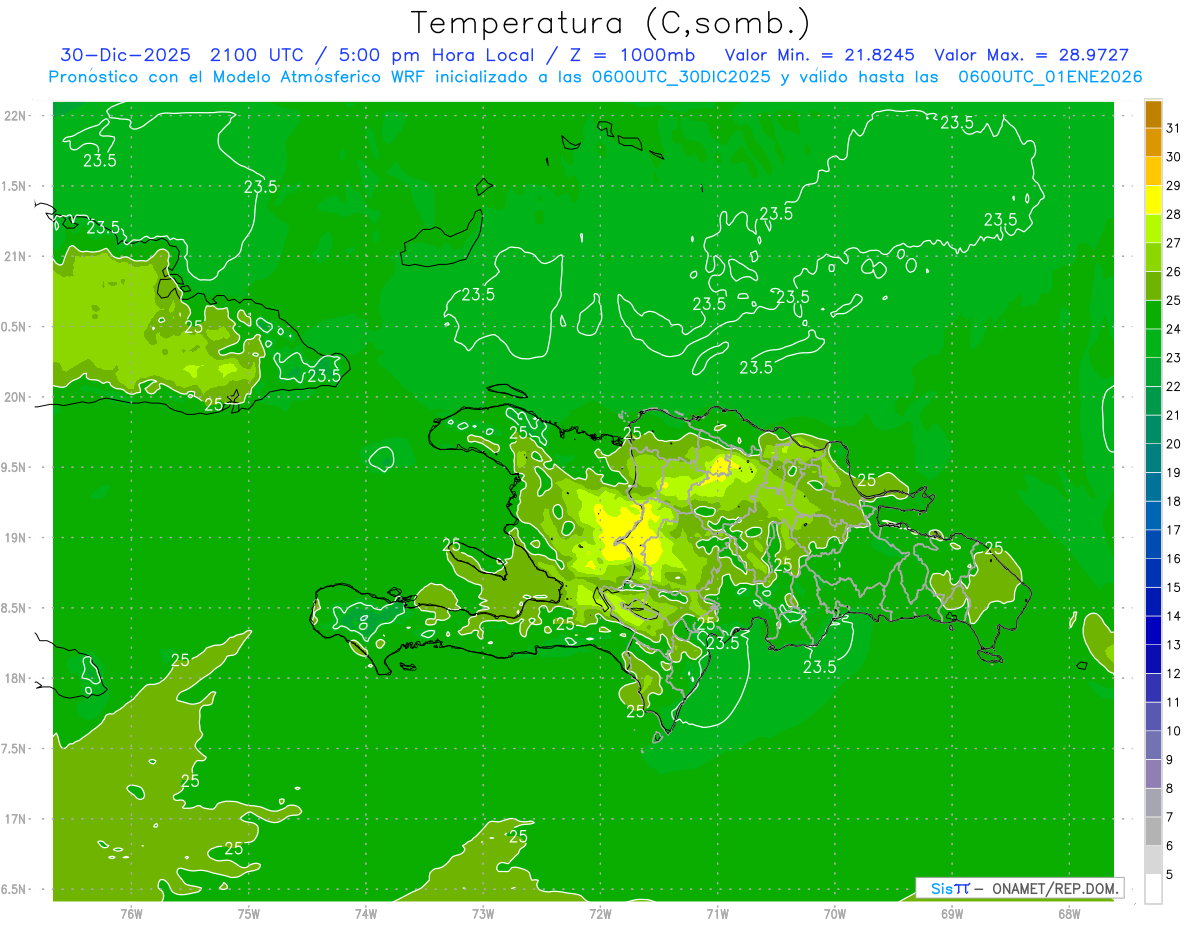The height and width of the screenshot is (927, 1200).
Task: Pick the gray legend swatch between 6 and 7
Action: click(x=1153, y=831)
